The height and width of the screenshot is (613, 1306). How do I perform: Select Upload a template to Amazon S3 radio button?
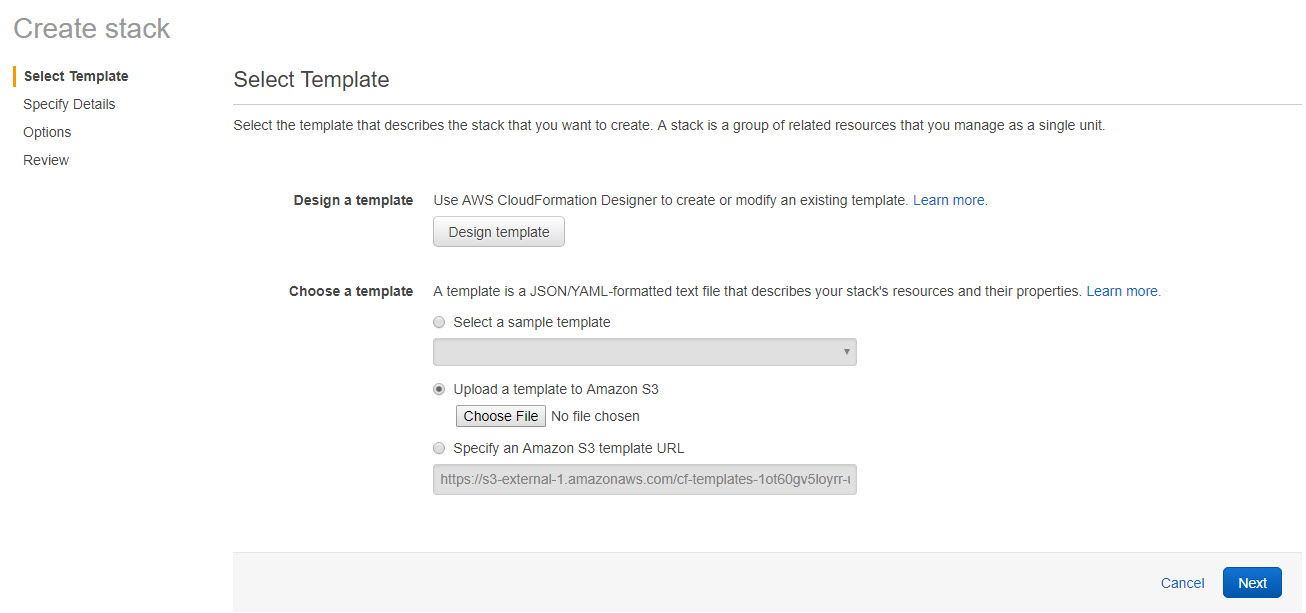coord(439,390)
